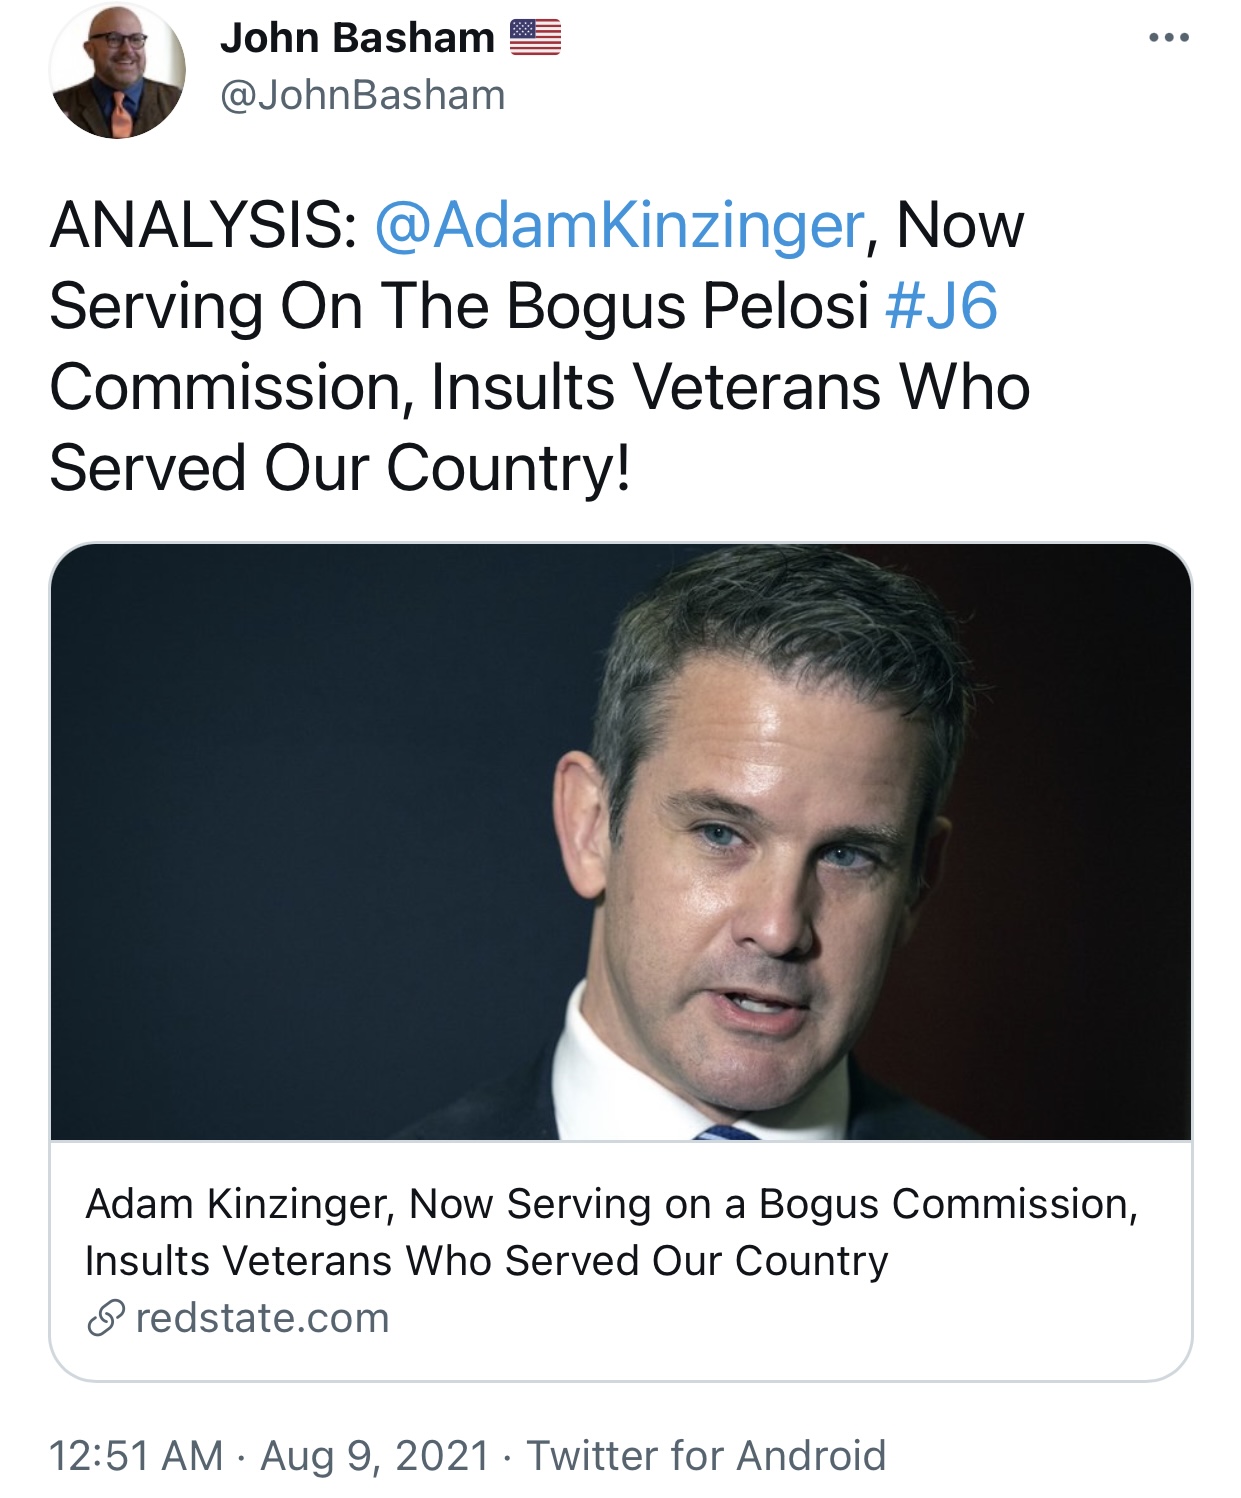Open the redstate.com domain link
Screen dimensions: 1241x1498
pos(262,1318)
